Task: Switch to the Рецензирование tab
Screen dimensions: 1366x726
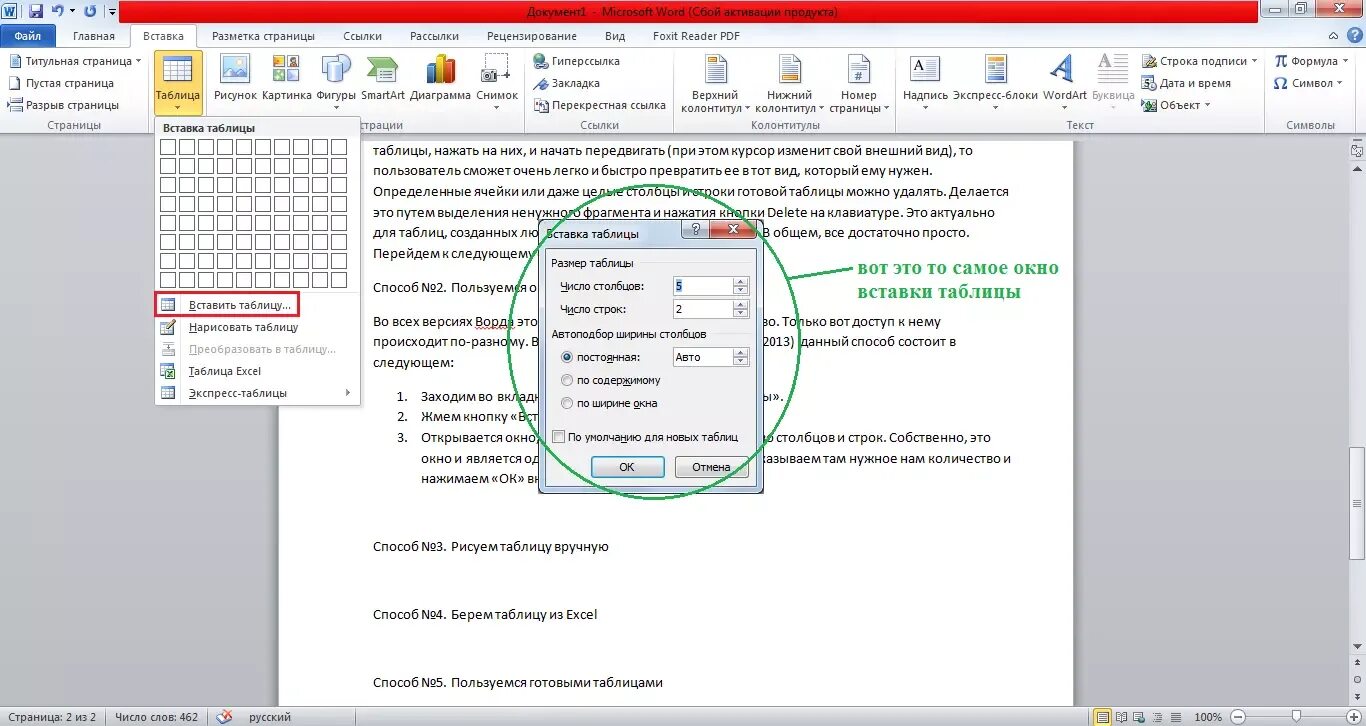Action: click(x=533, y=36)
